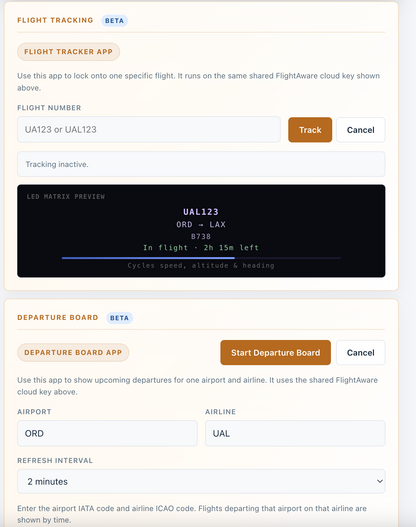The width and height of the screenshot is (416, 527).
Task: Open the Refresh Interval dropdown
Action: [x=201, y=481]
